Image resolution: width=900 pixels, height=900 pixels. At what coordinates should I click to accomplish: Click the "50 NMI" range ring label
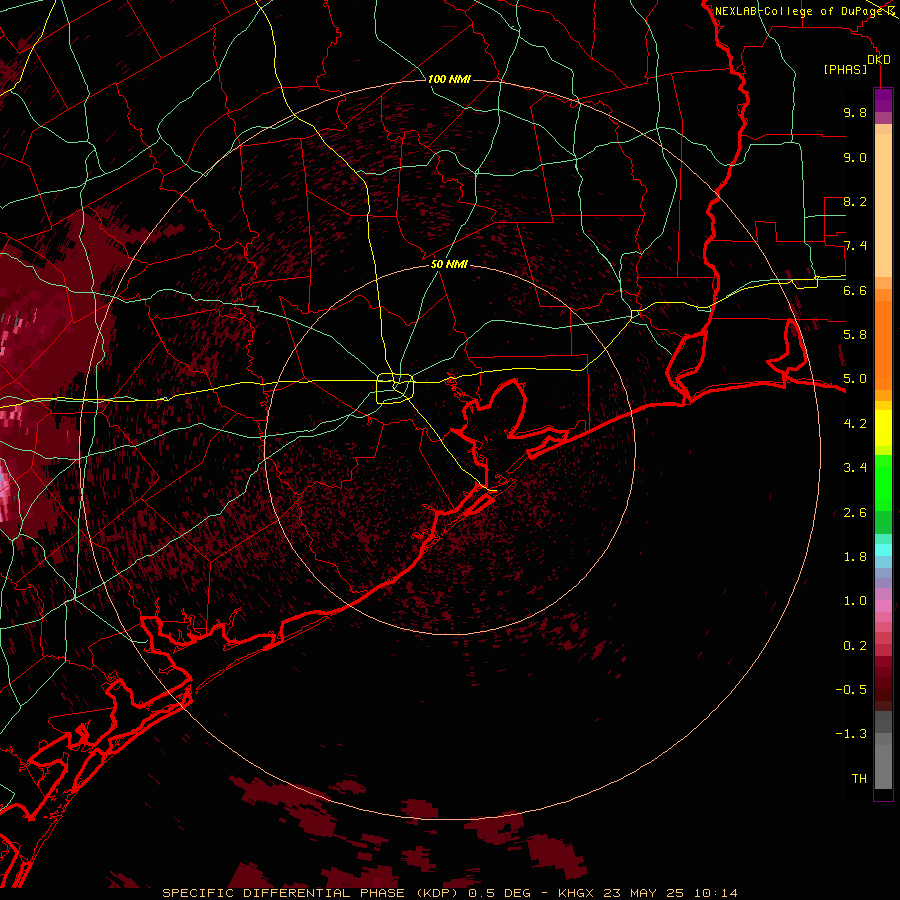pos(449,264)
